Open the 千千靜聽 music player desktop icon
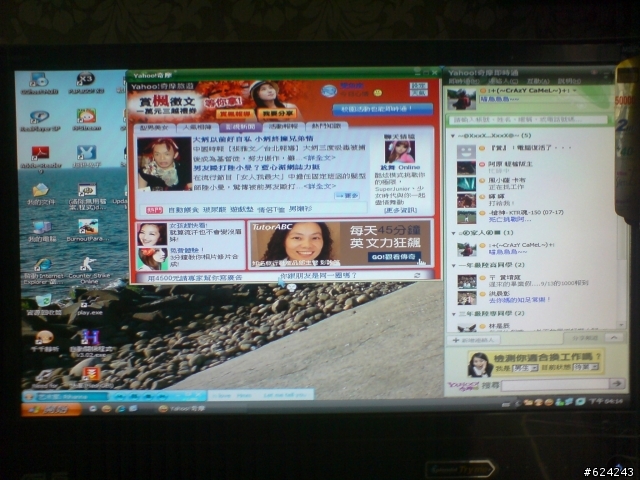 (x=44, y=341)
